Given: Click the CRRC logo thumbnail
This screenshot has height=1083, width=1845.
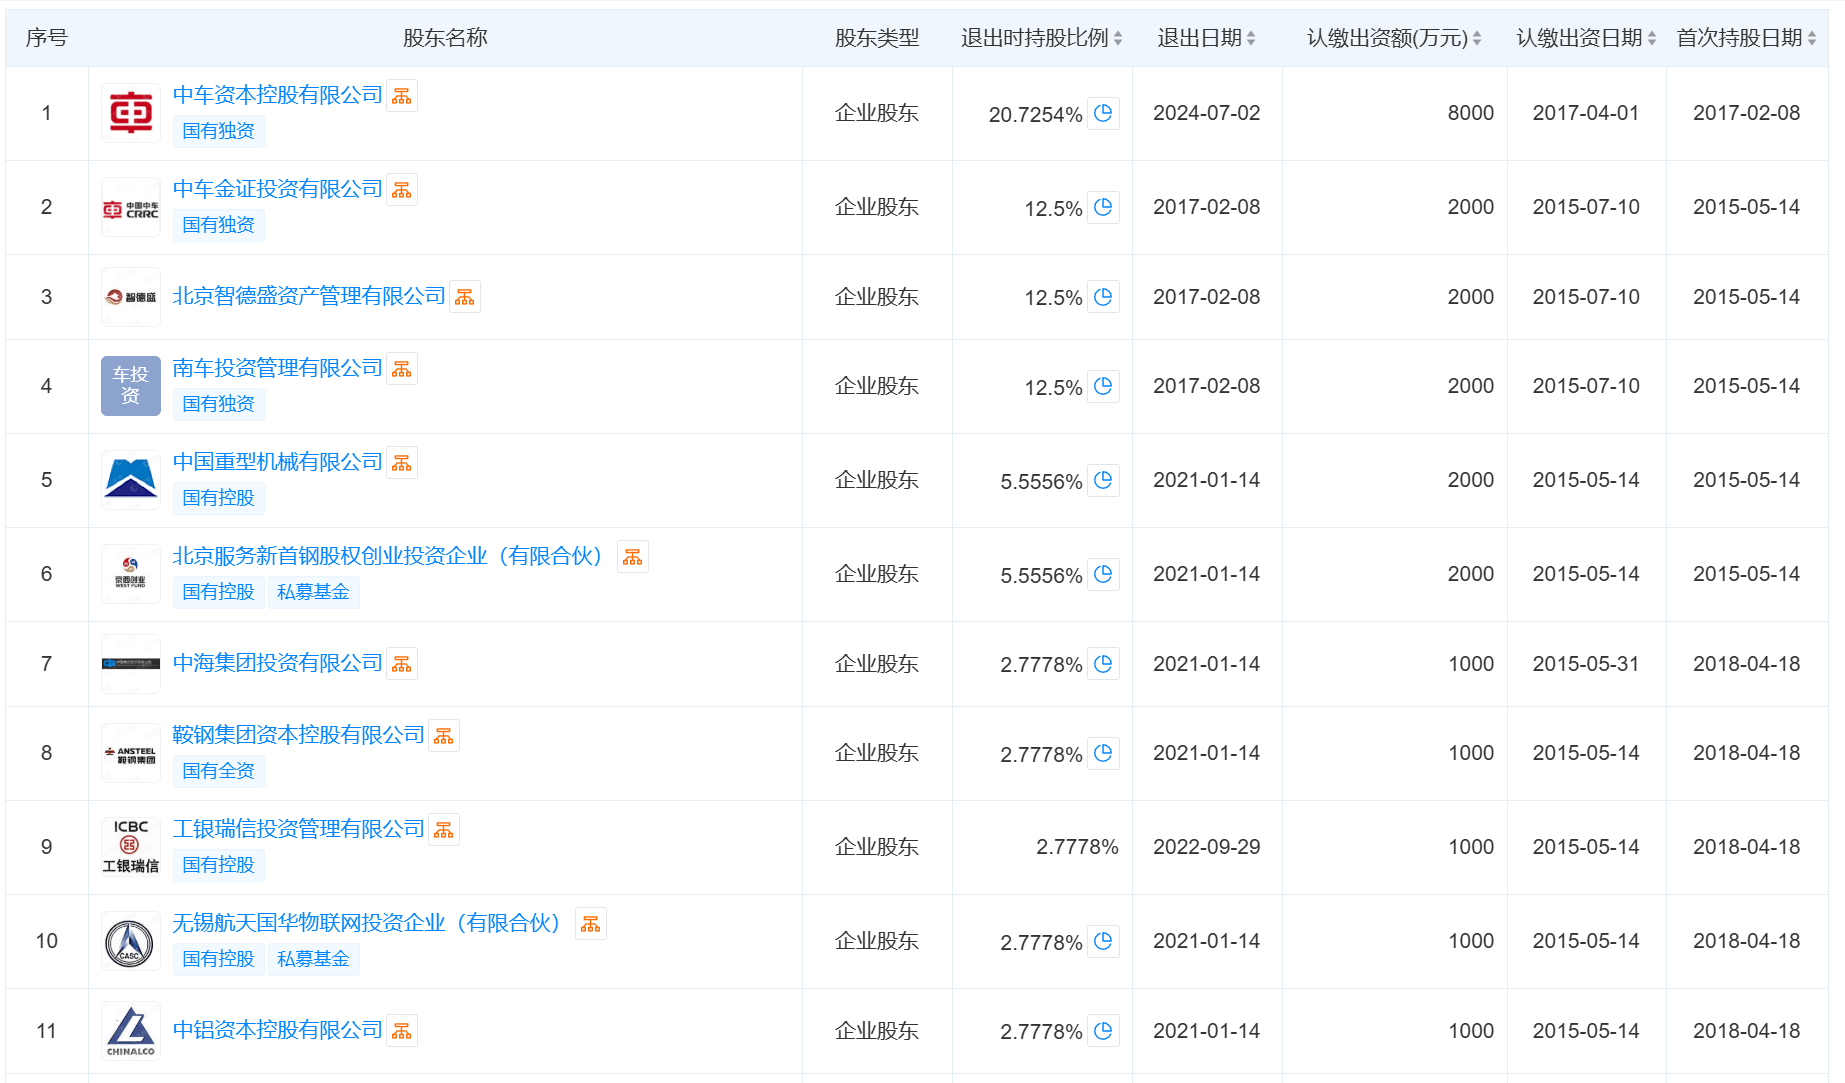Looking at the screenshot, I should (x=131, y=207).
